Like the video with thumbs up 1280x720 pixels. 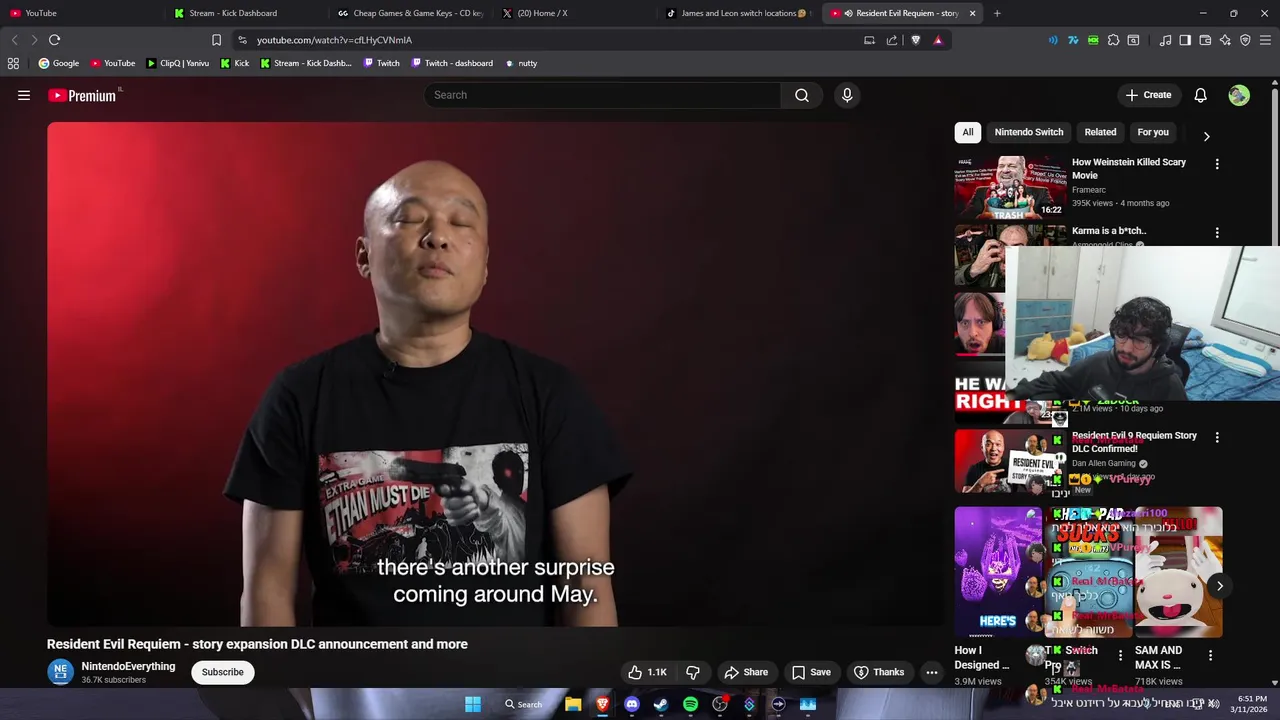pos(647,672)
